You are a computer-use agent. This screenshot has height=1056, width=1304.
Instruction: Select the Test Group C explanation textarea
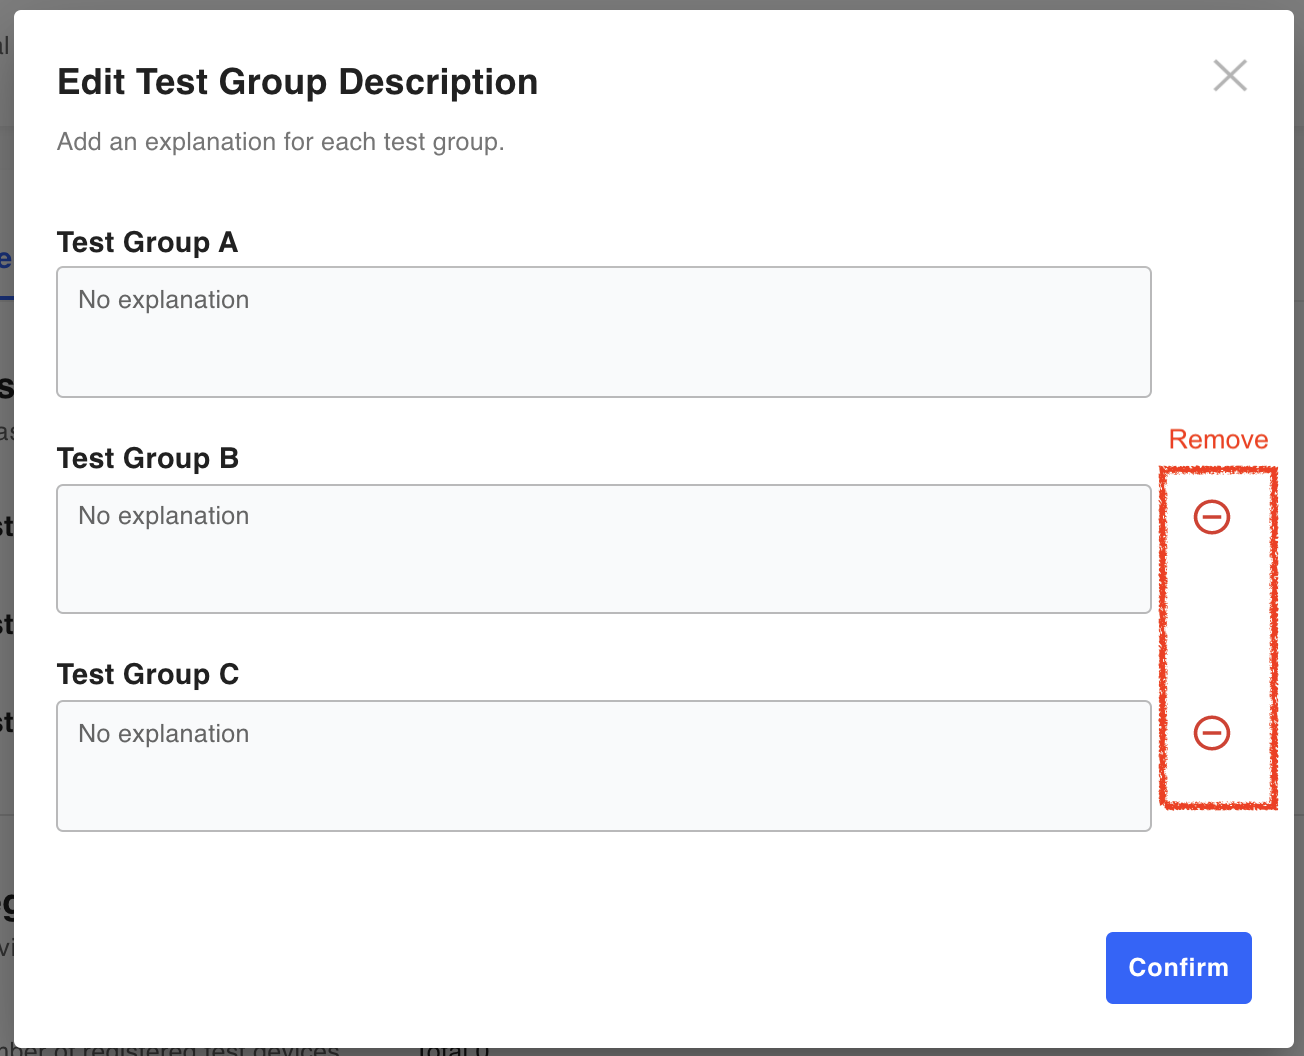pyautogui.click(x=603, y=766)
